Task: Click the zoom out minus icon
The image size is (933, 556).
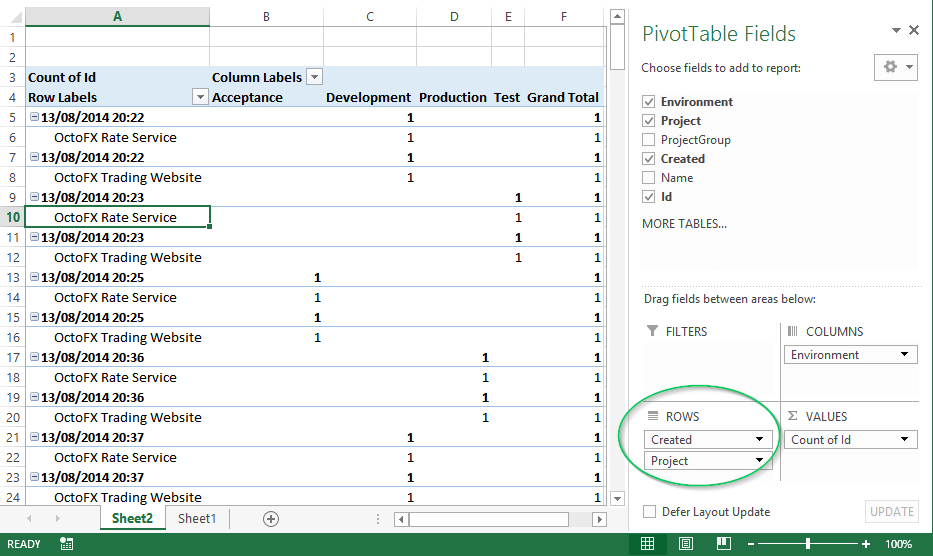Action: (752, 544)
